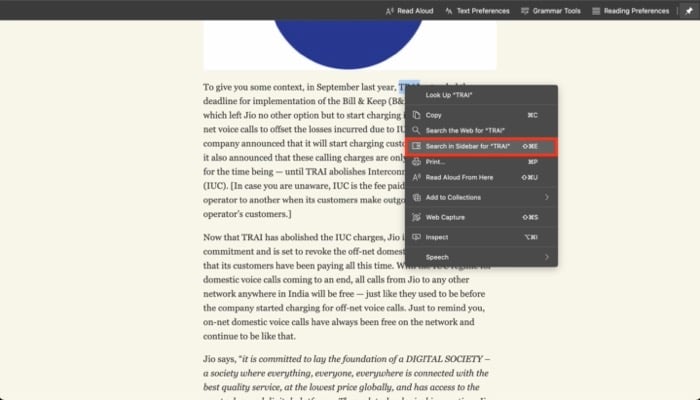Viewport: 700px width, 400px height.
Task: Click the magnifier icon for web search
Action: tap(416, 130)
